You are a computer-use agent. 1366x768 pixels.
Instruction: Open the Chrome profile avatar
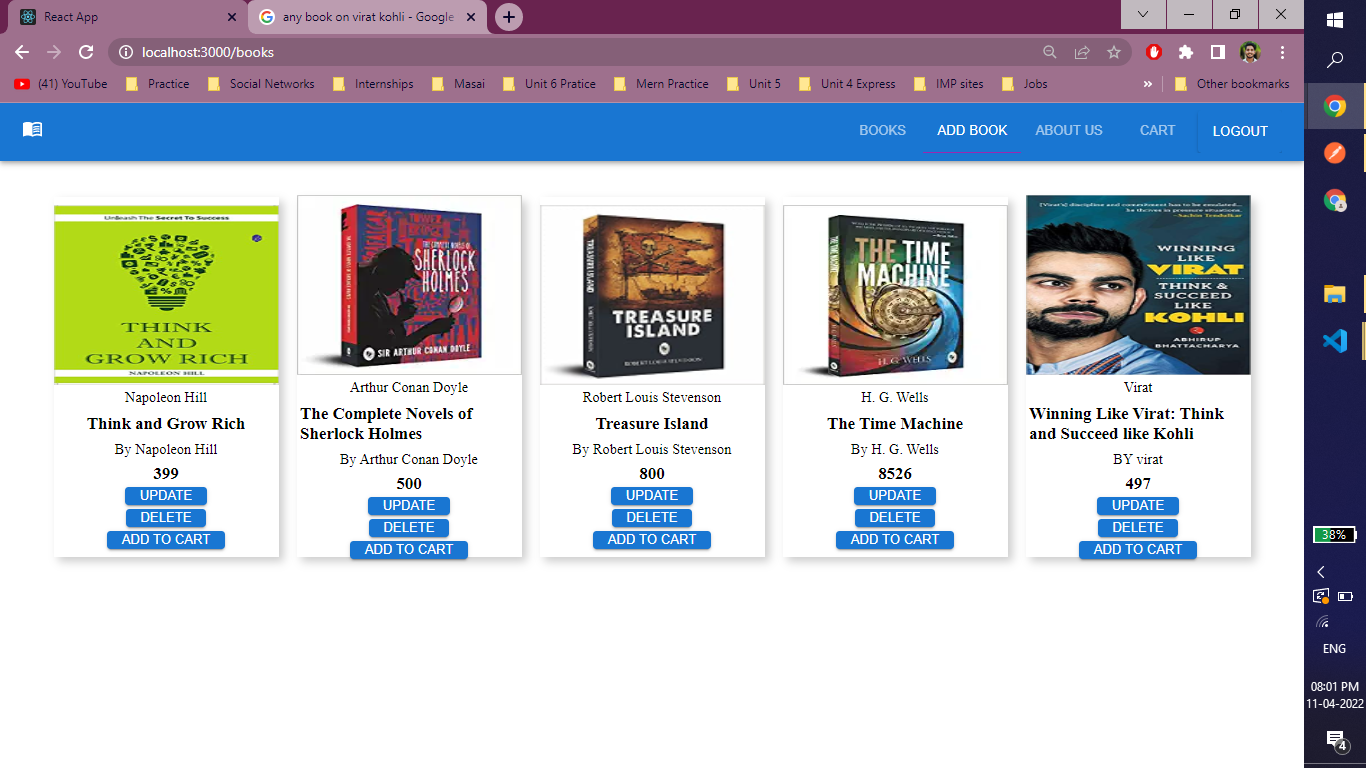(x=1248, y=51)
